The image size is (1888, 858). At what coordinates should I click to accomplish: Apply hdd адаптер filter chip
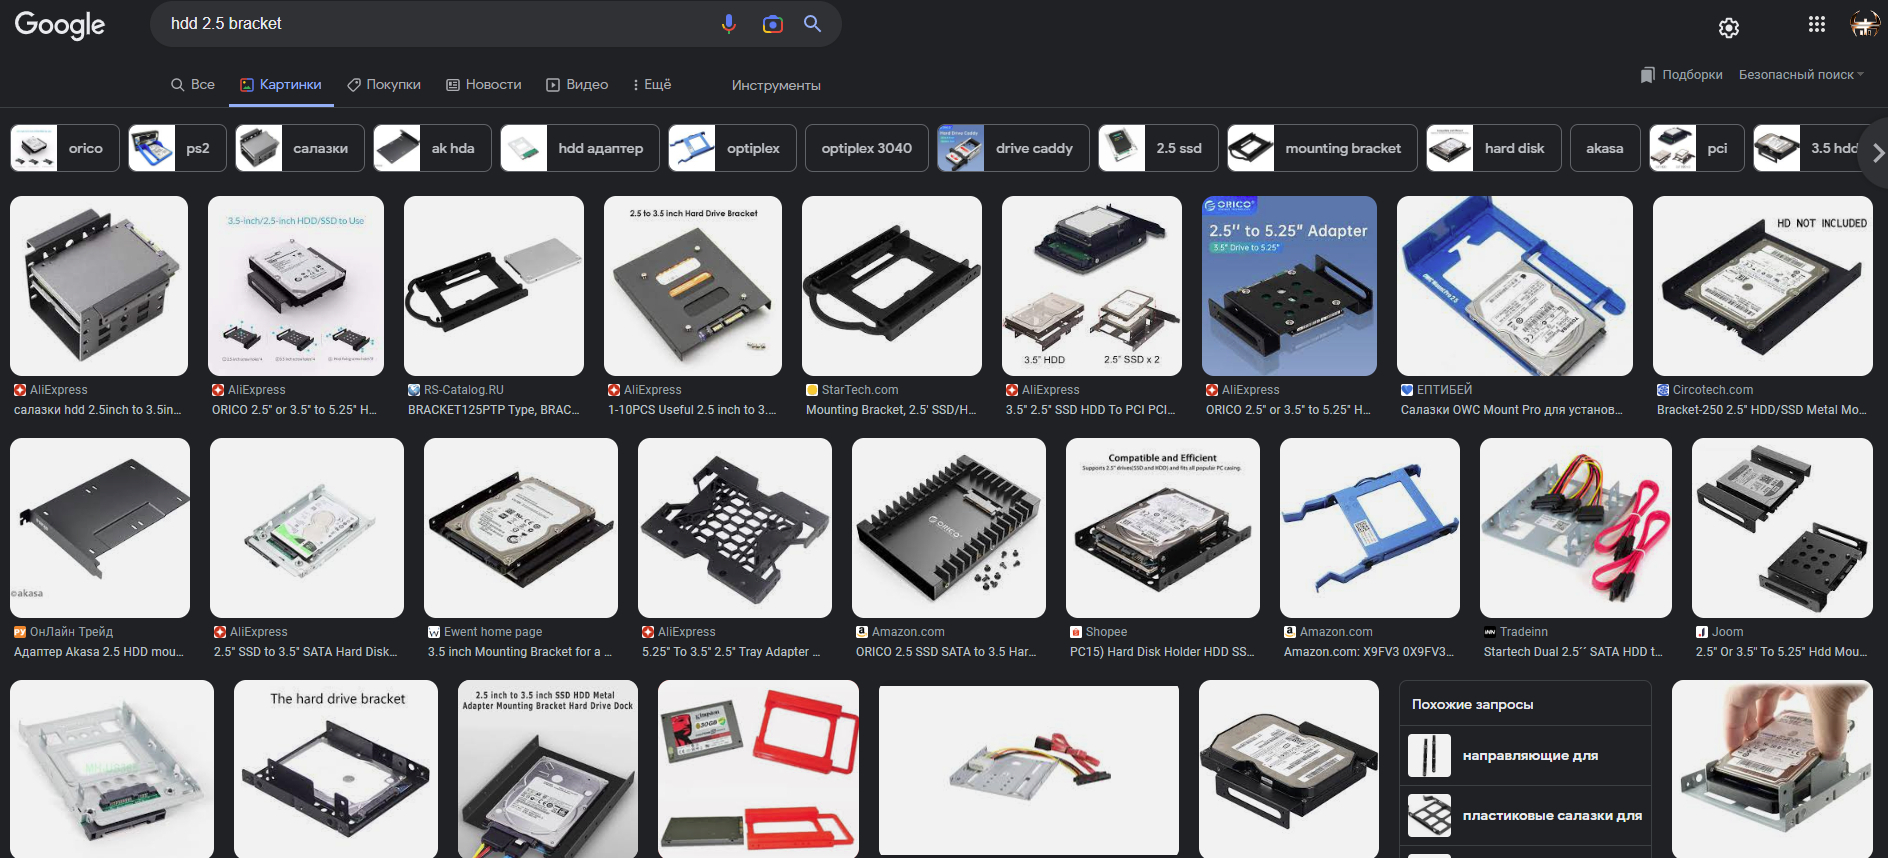point(580,148)
